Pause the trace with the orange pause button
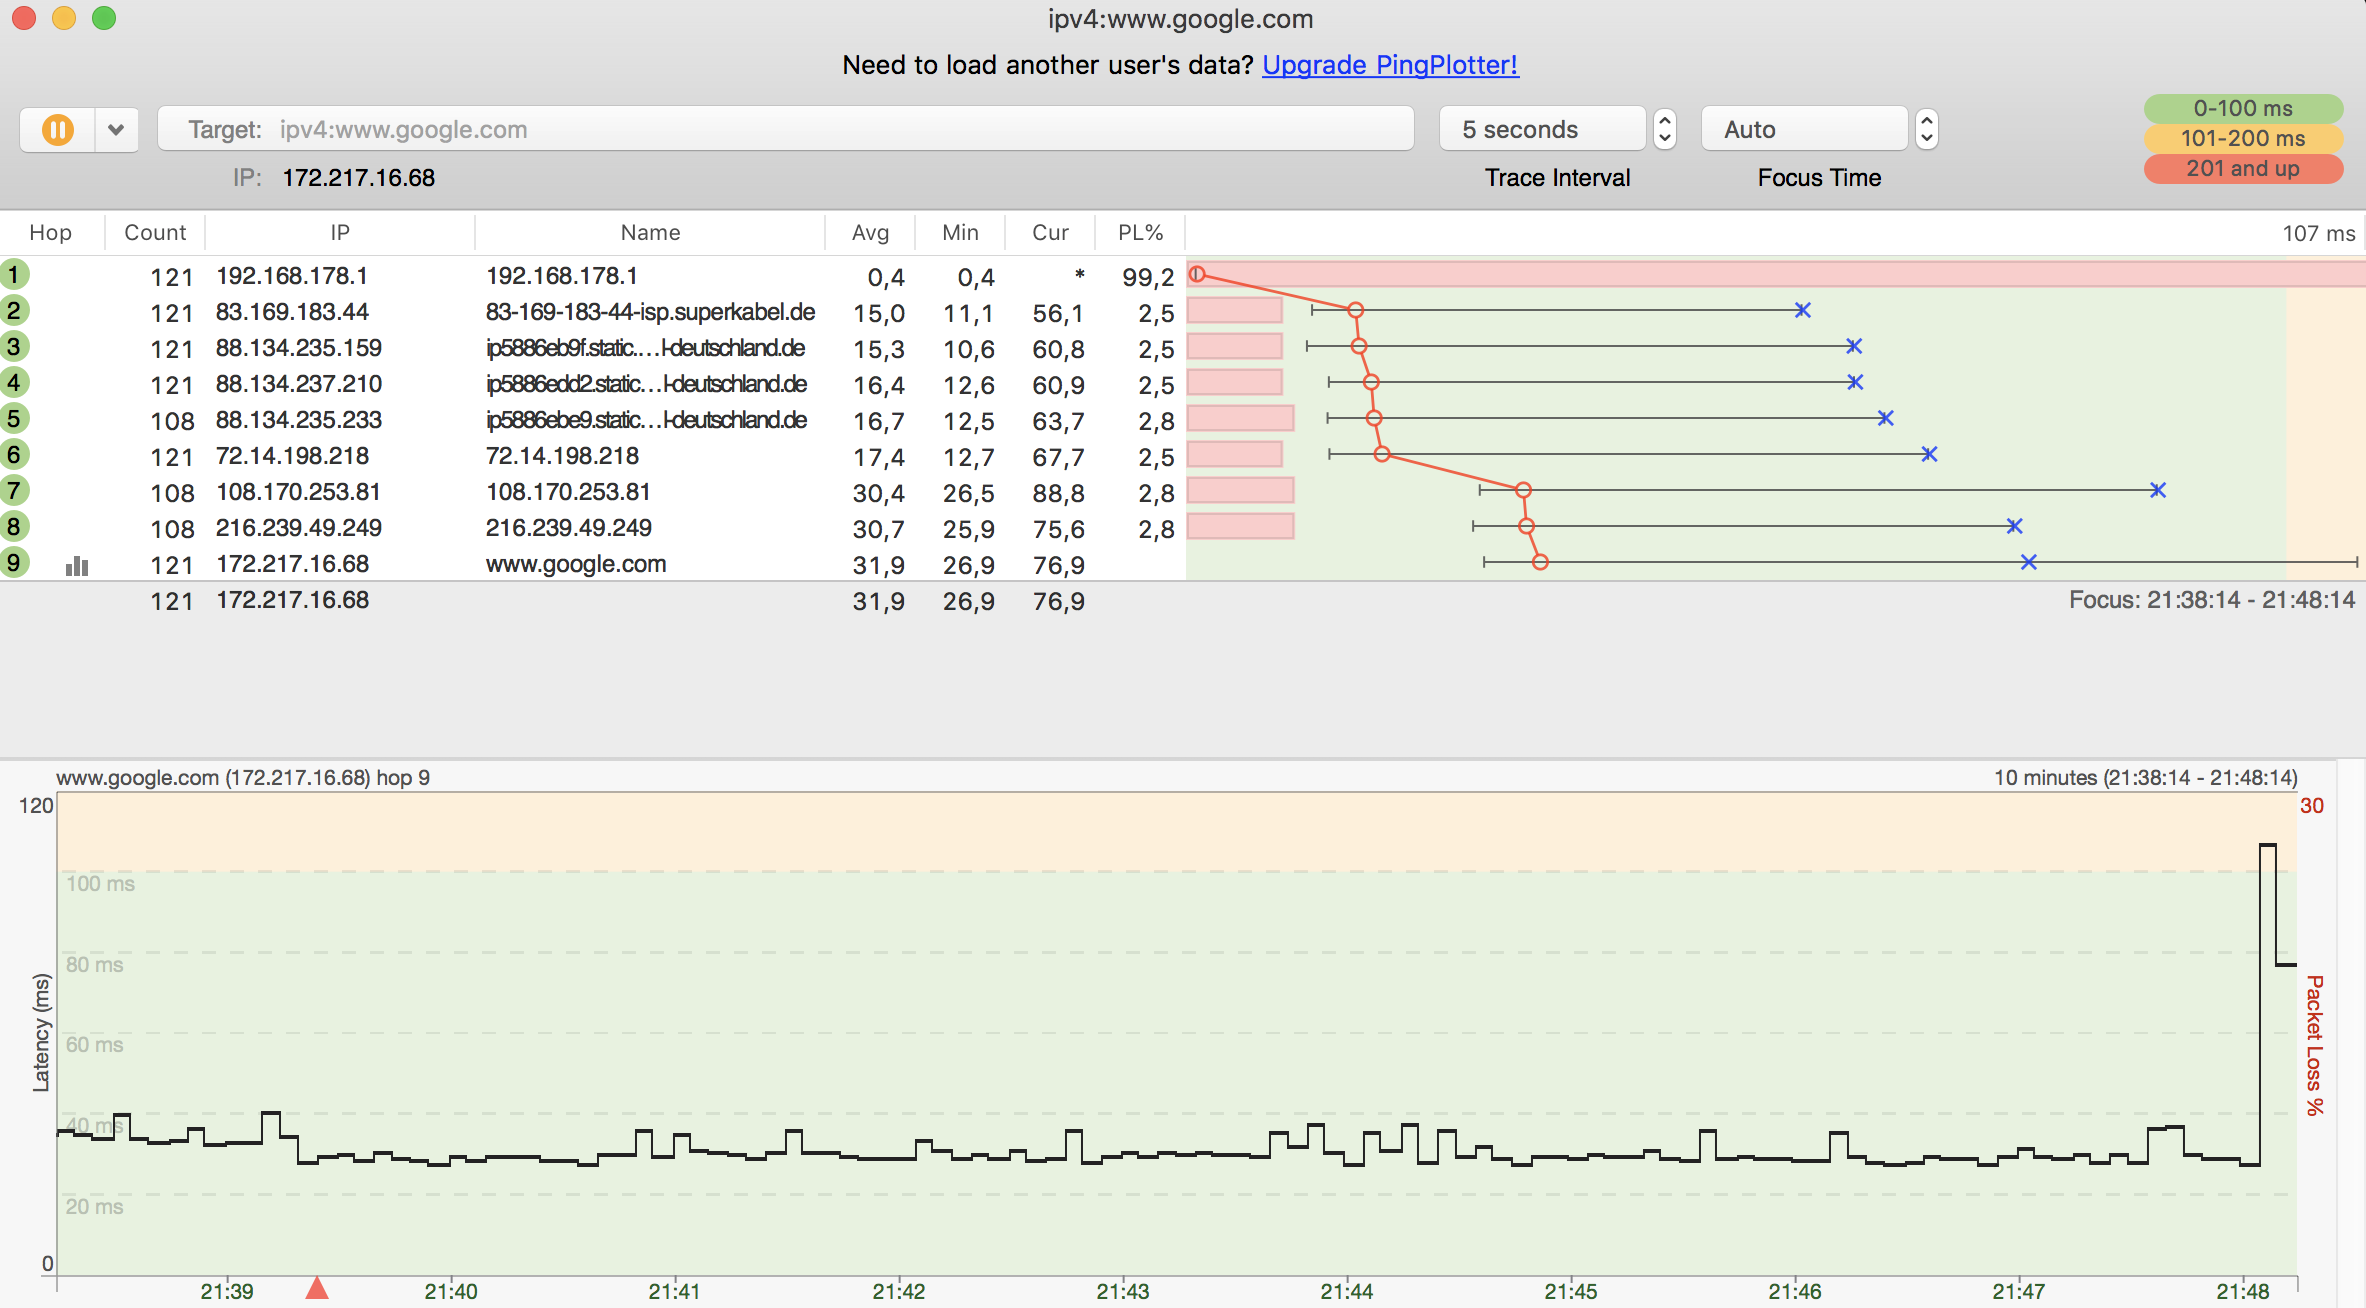Viewport: 2366px width, 1308px height. pos(58,130)
